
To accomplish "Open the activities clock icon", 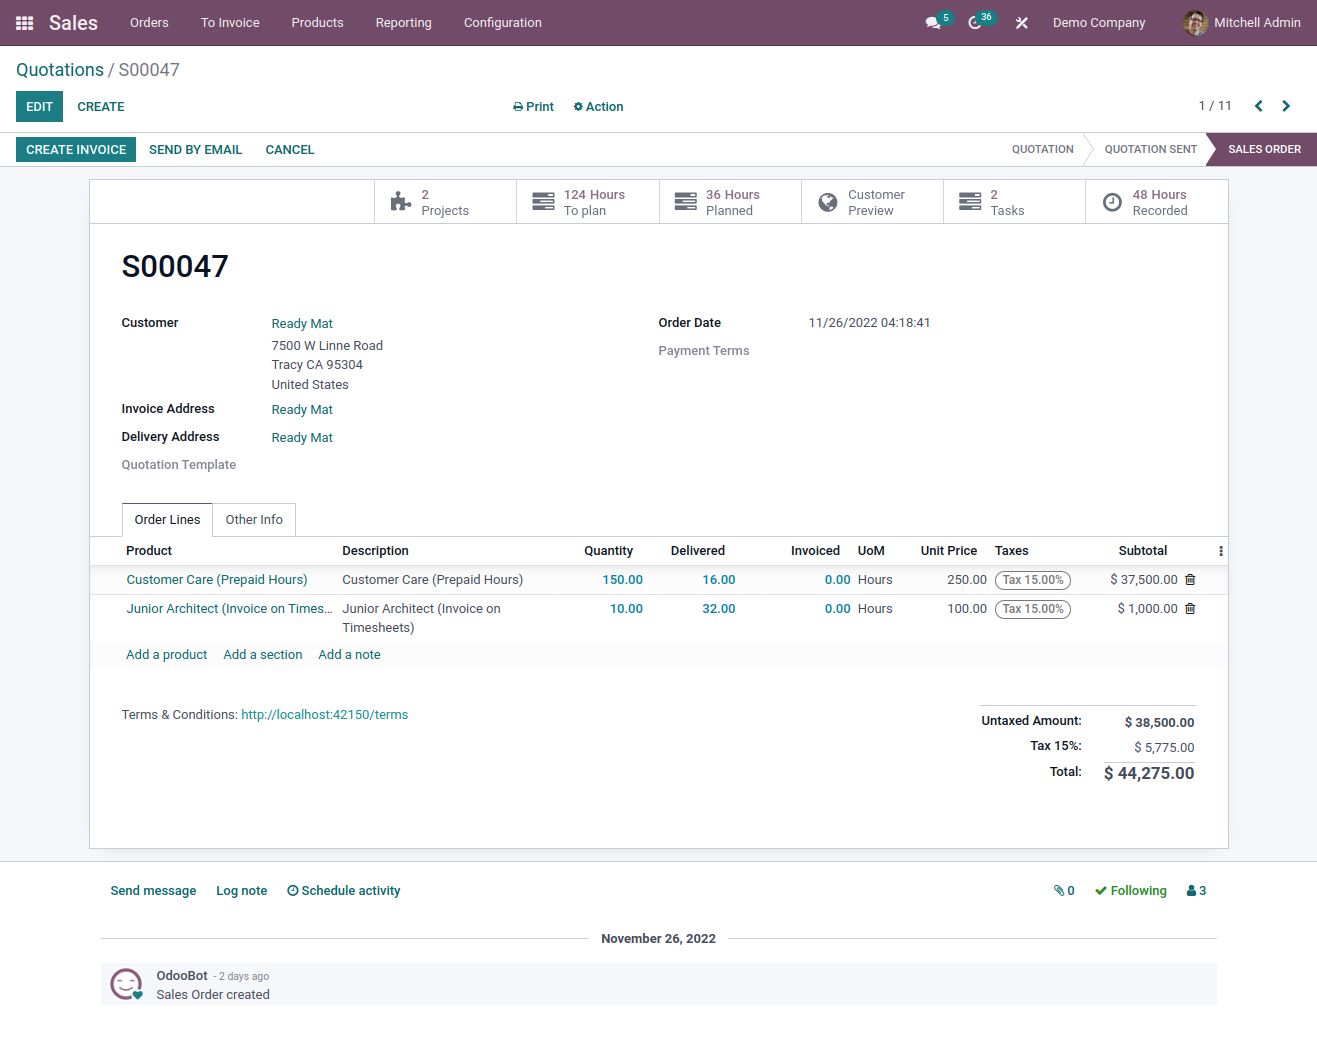I will (975, 23).
